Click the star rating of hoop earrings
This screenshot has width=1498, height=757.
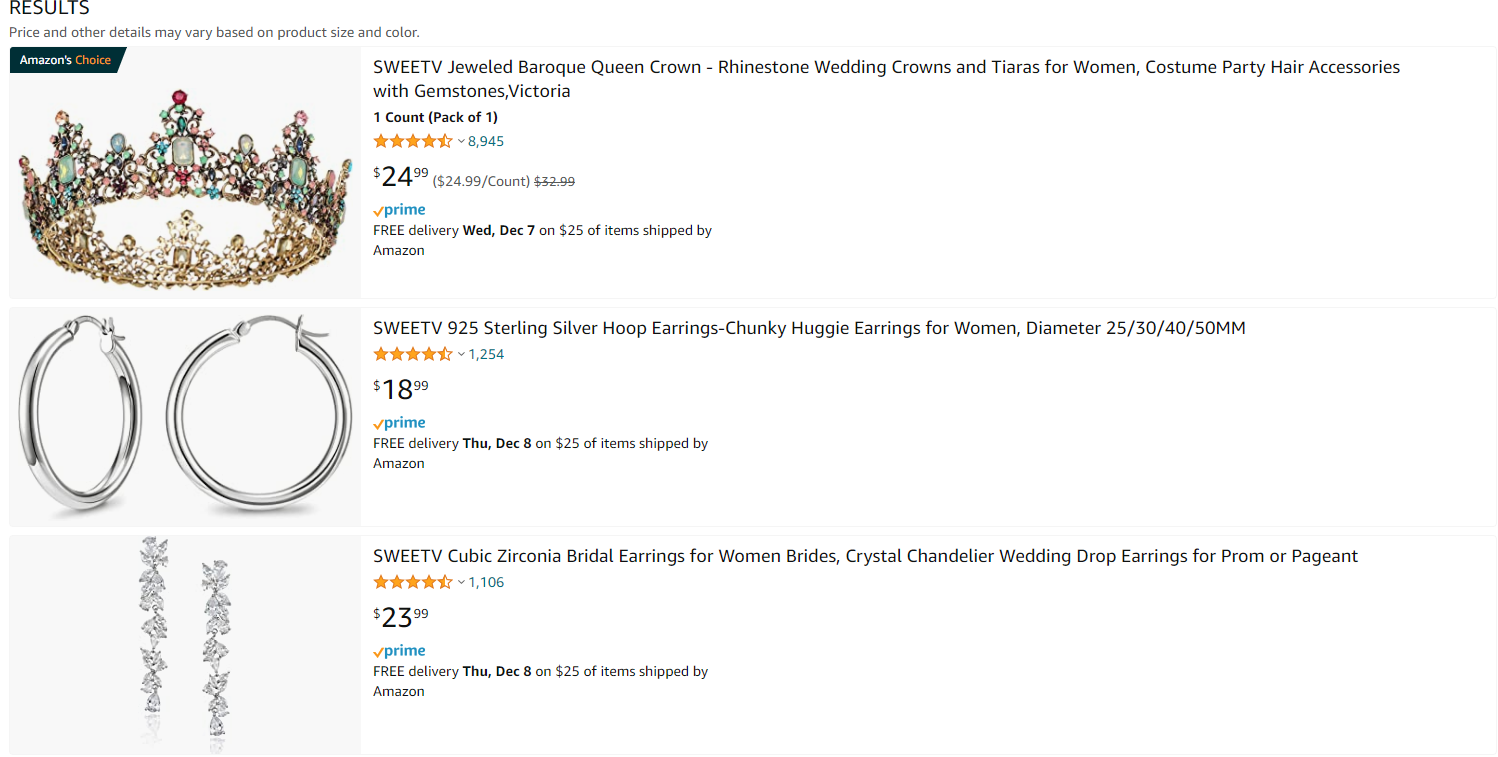coord(413,354)
